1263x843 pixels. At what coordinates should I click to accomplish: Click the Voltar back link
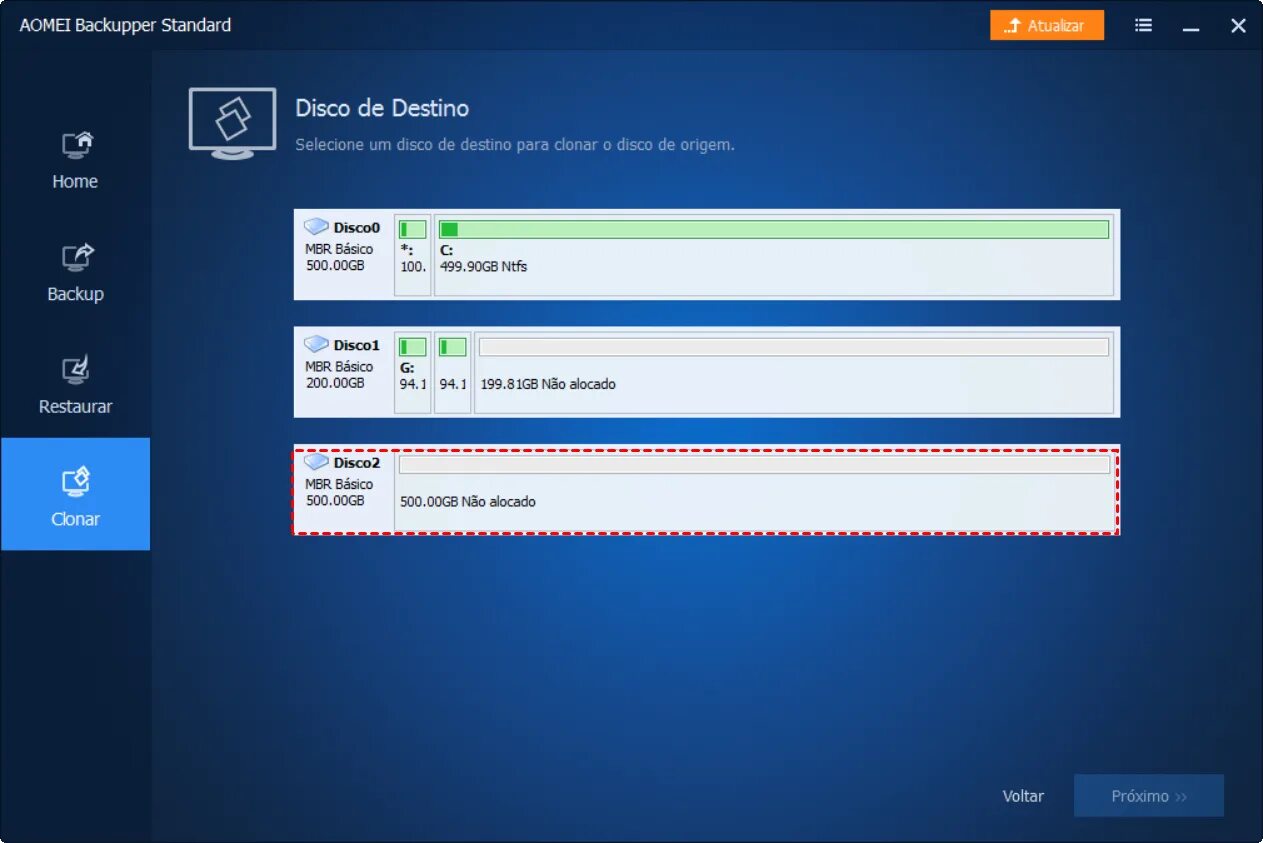coord(1023,796)
